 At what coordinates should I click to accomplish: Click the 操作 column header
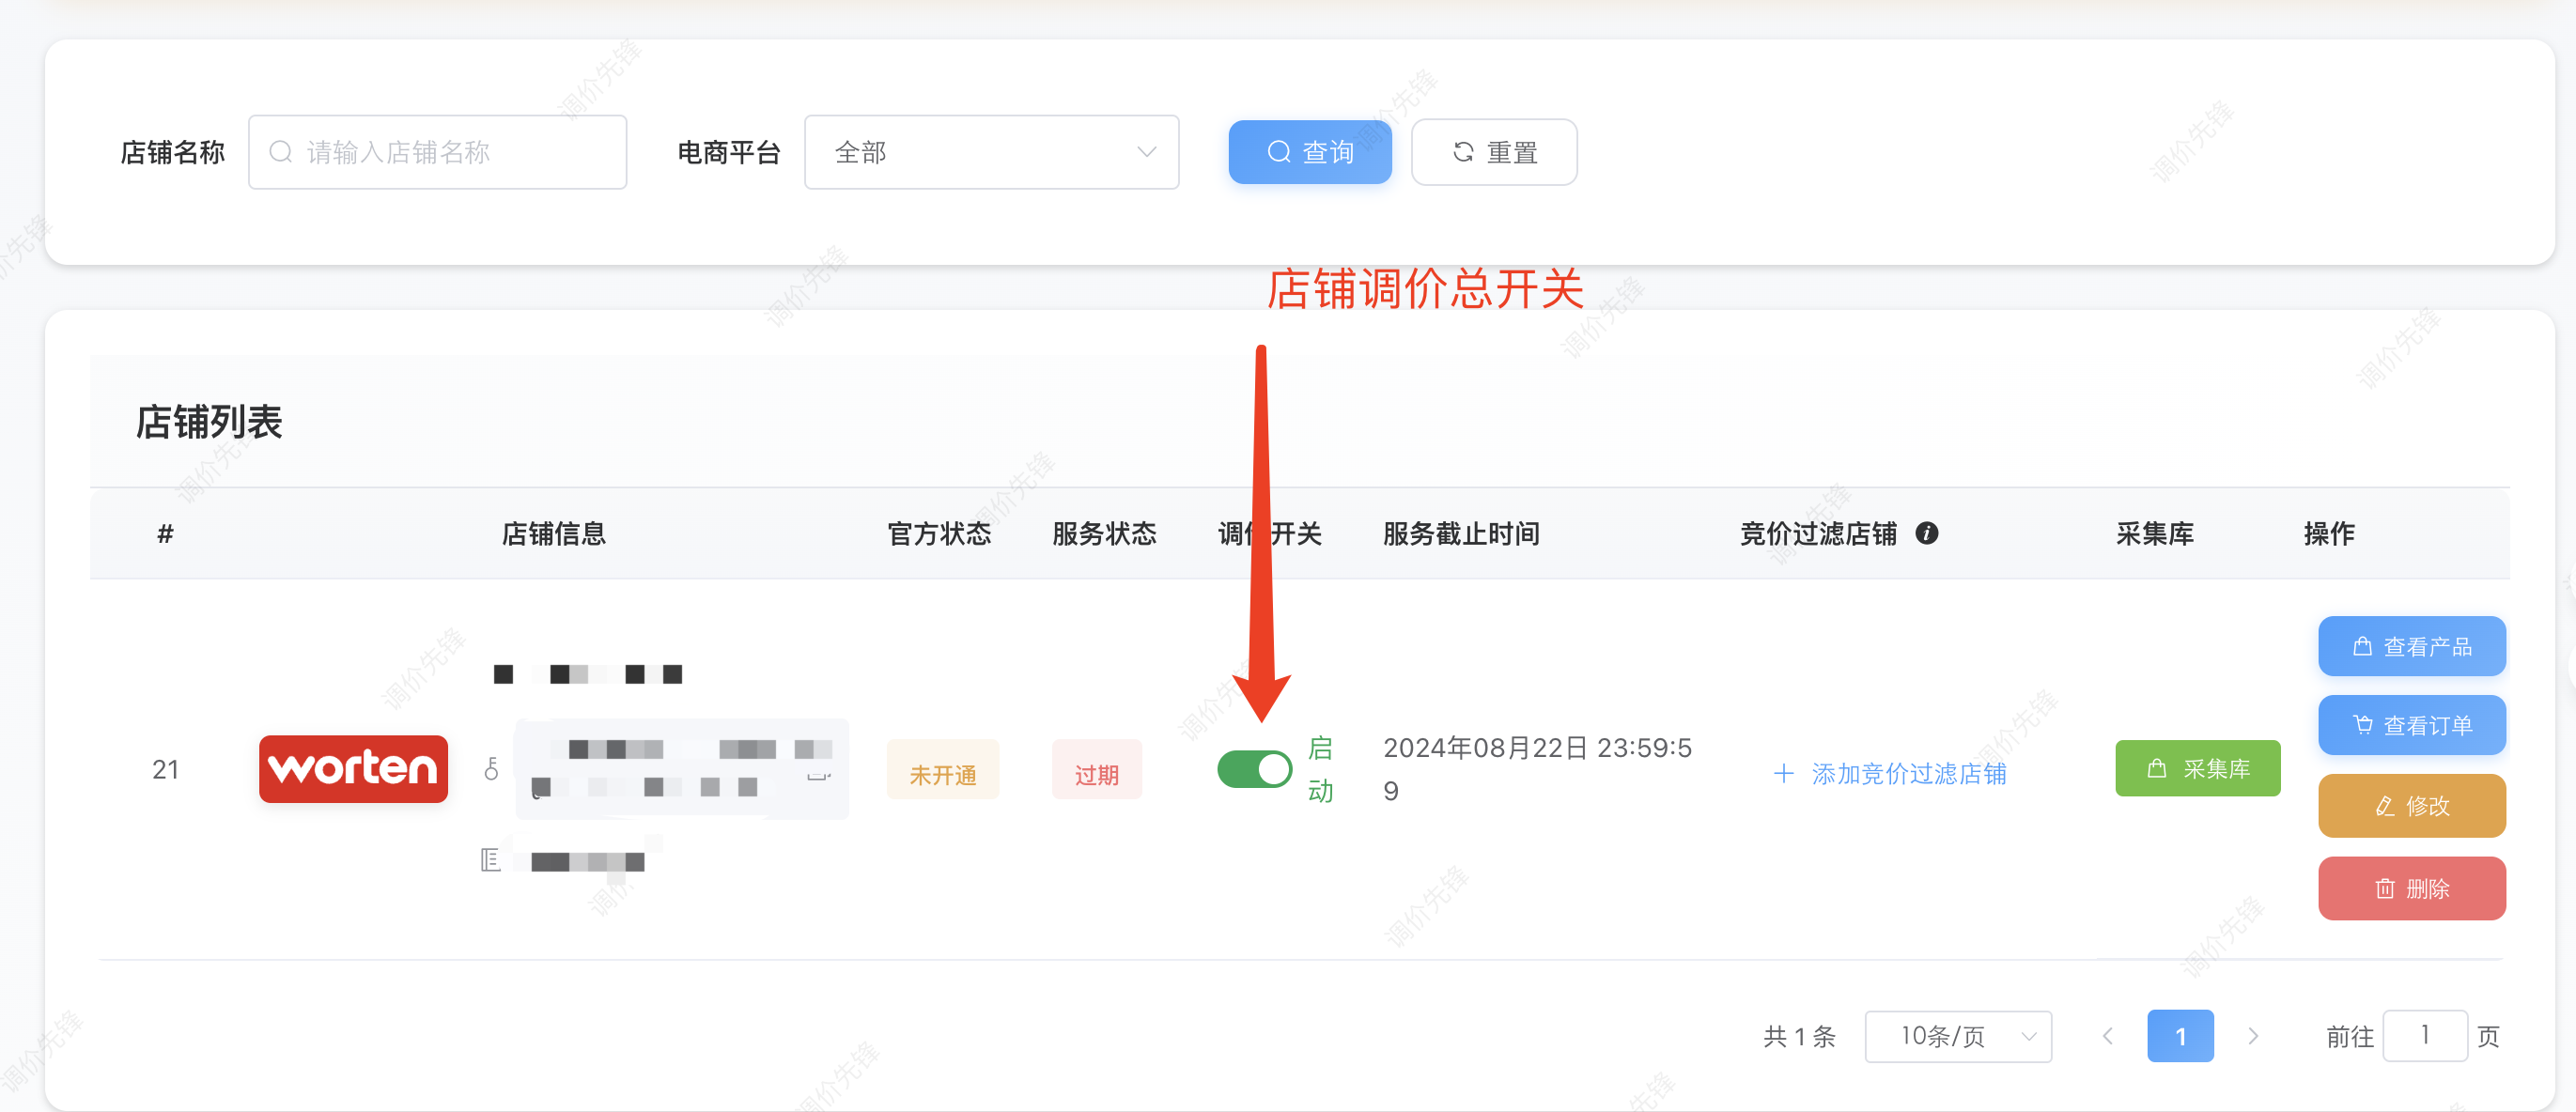pos(2329,533)
